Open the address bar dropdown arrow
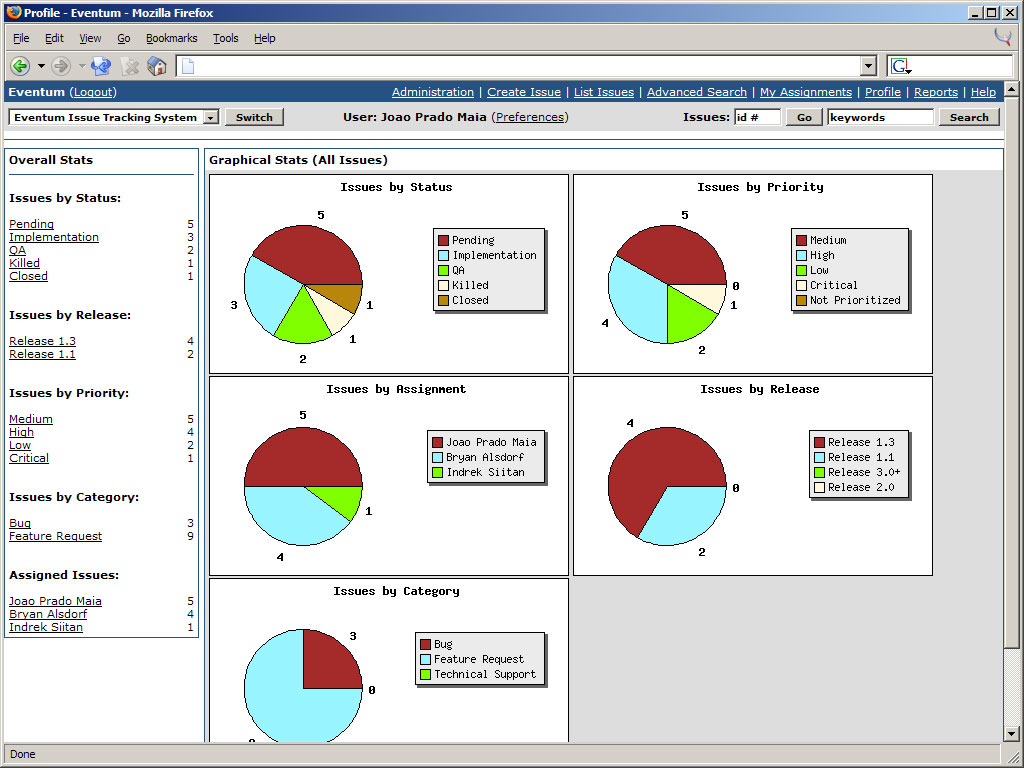The width and height of the screenshot is (1024, 768). (x=869, y=66)
